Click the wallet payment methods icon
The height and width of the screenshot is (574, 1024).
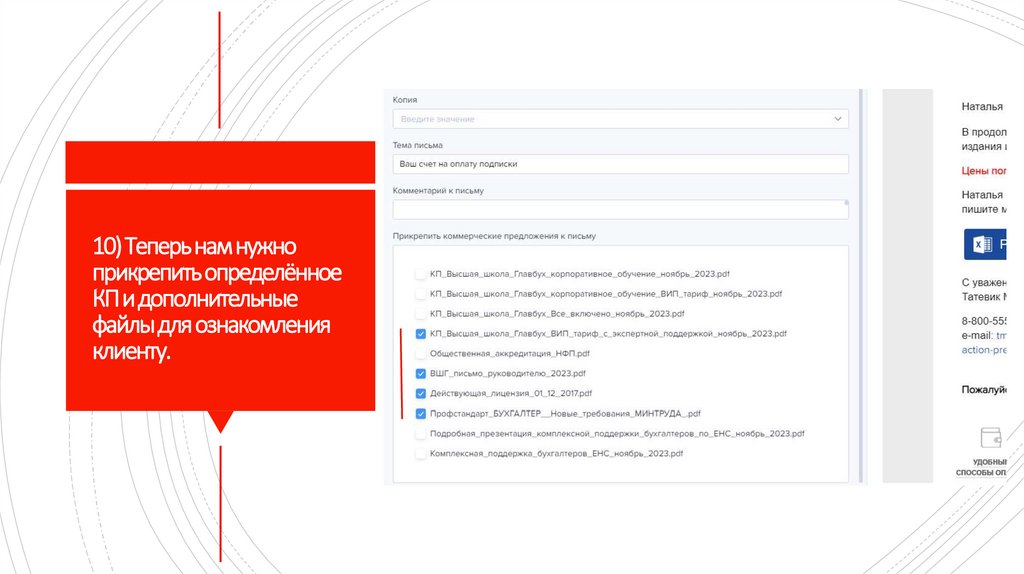pyautogui.click(x=991, y=438)
